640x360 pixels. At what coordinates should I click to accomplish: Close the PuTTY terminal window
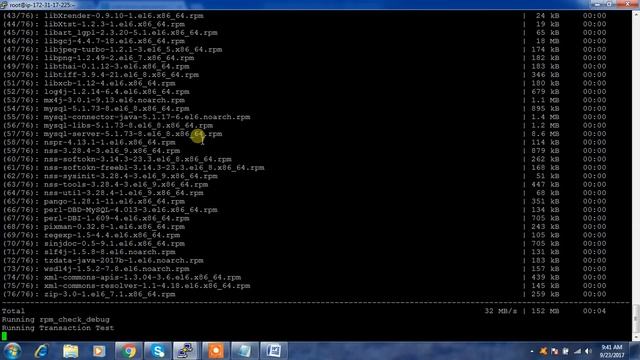click(627, 4)
